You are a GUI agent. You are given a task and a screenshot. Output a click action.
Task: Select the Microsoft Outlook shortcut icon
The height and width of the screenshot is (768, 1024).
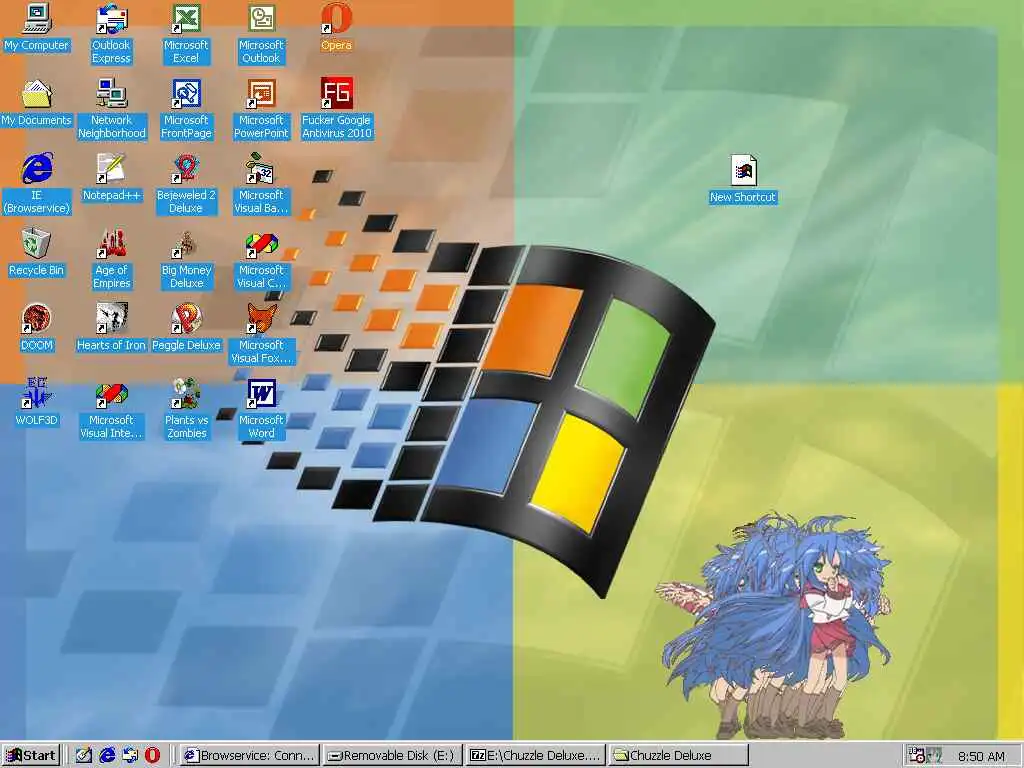[x=261, y=18]
